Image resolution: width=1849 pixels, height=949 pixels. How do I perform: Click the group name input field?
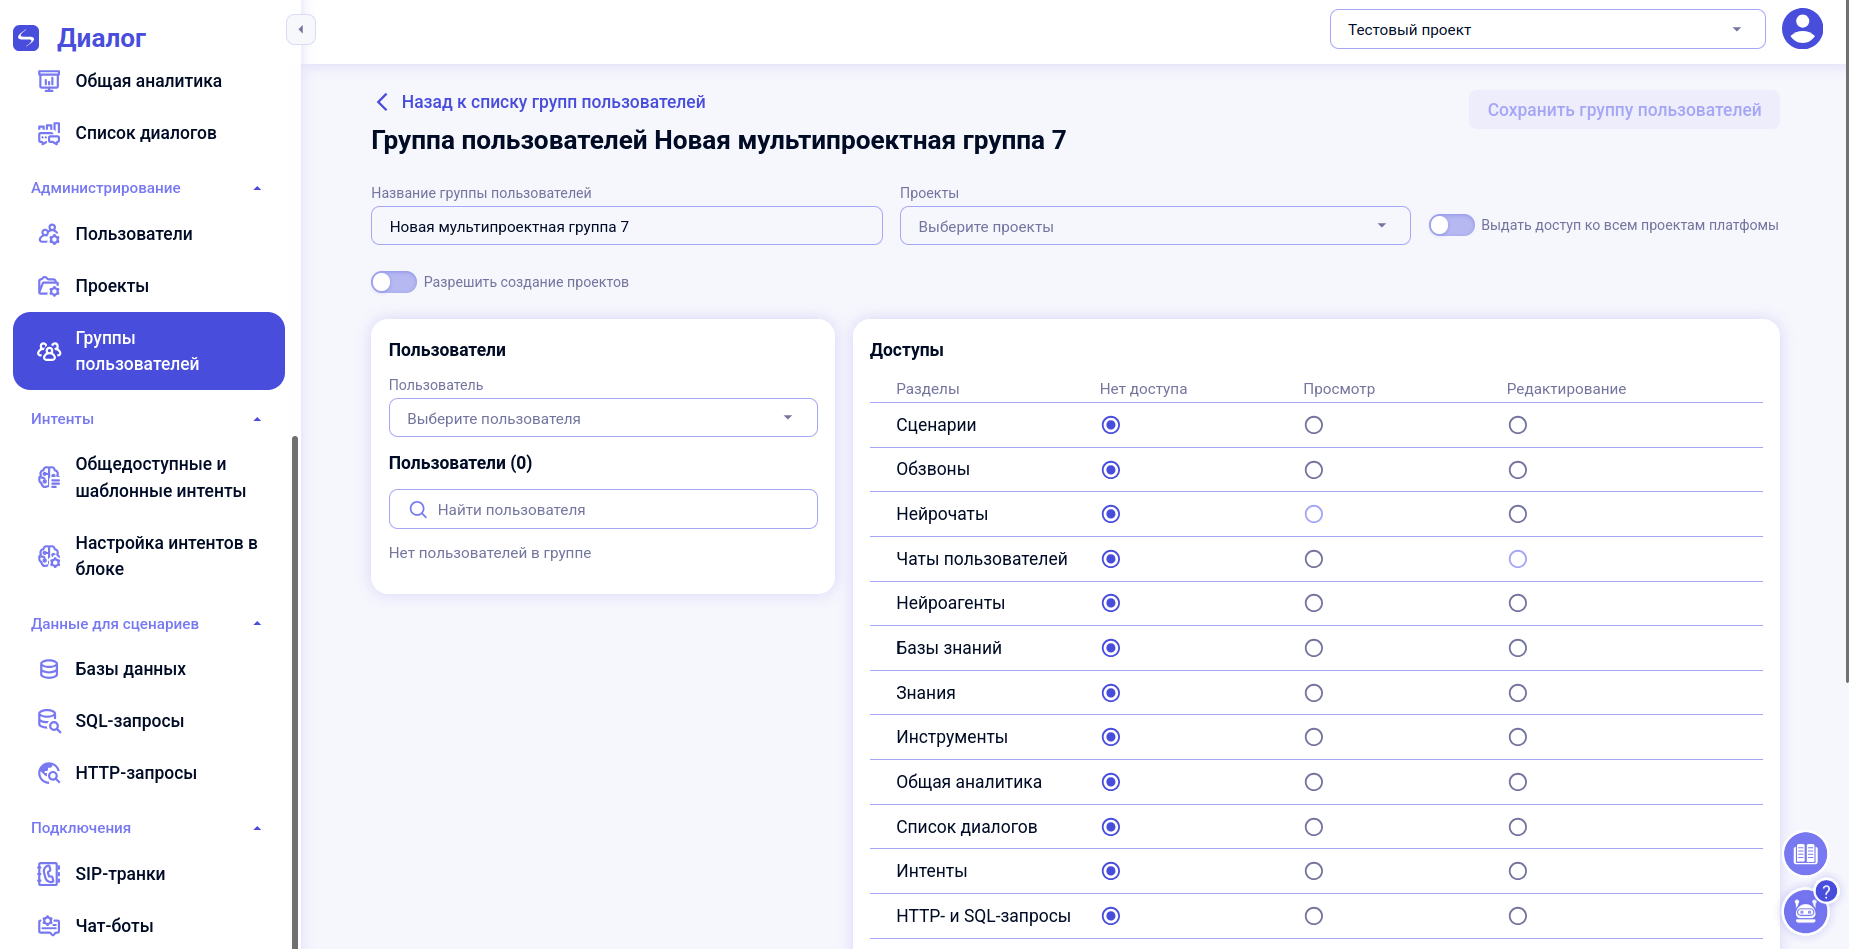(627, 226)
